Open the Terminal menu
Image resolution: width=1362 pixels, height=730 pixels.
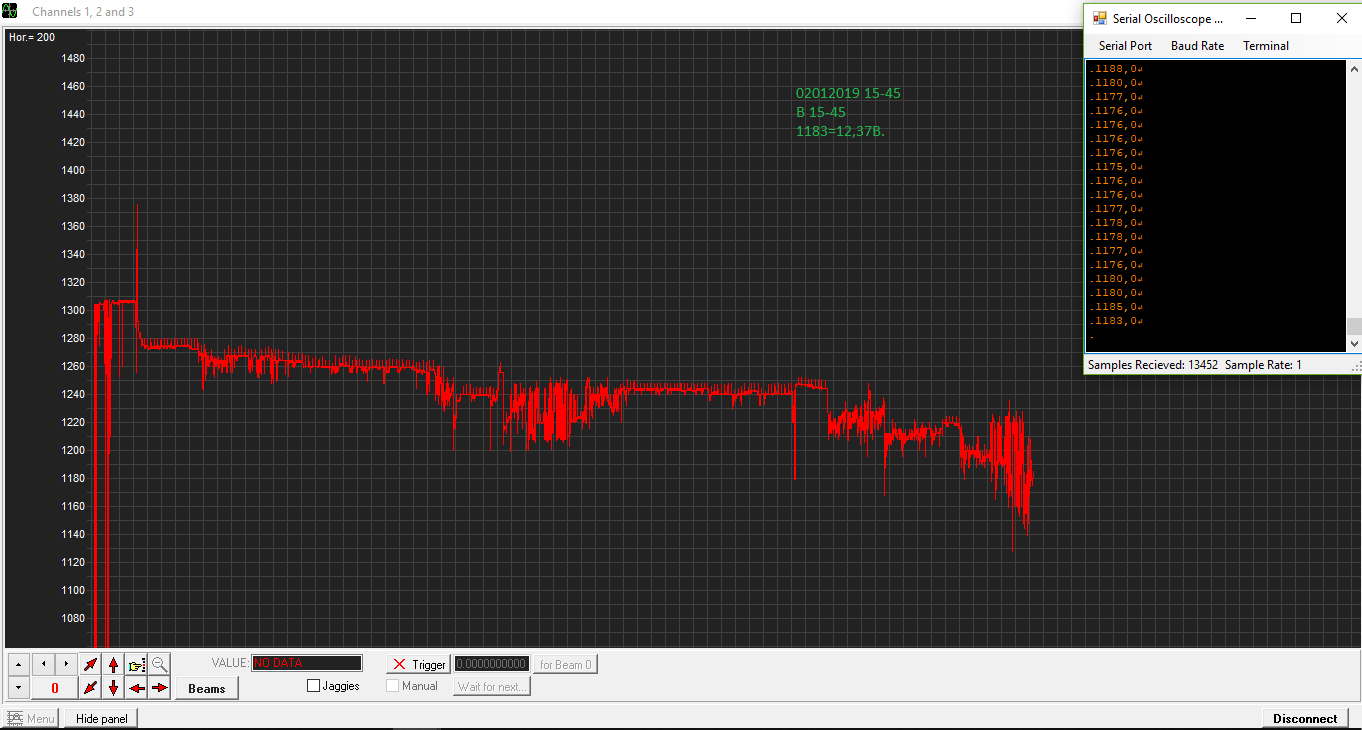1265,46
